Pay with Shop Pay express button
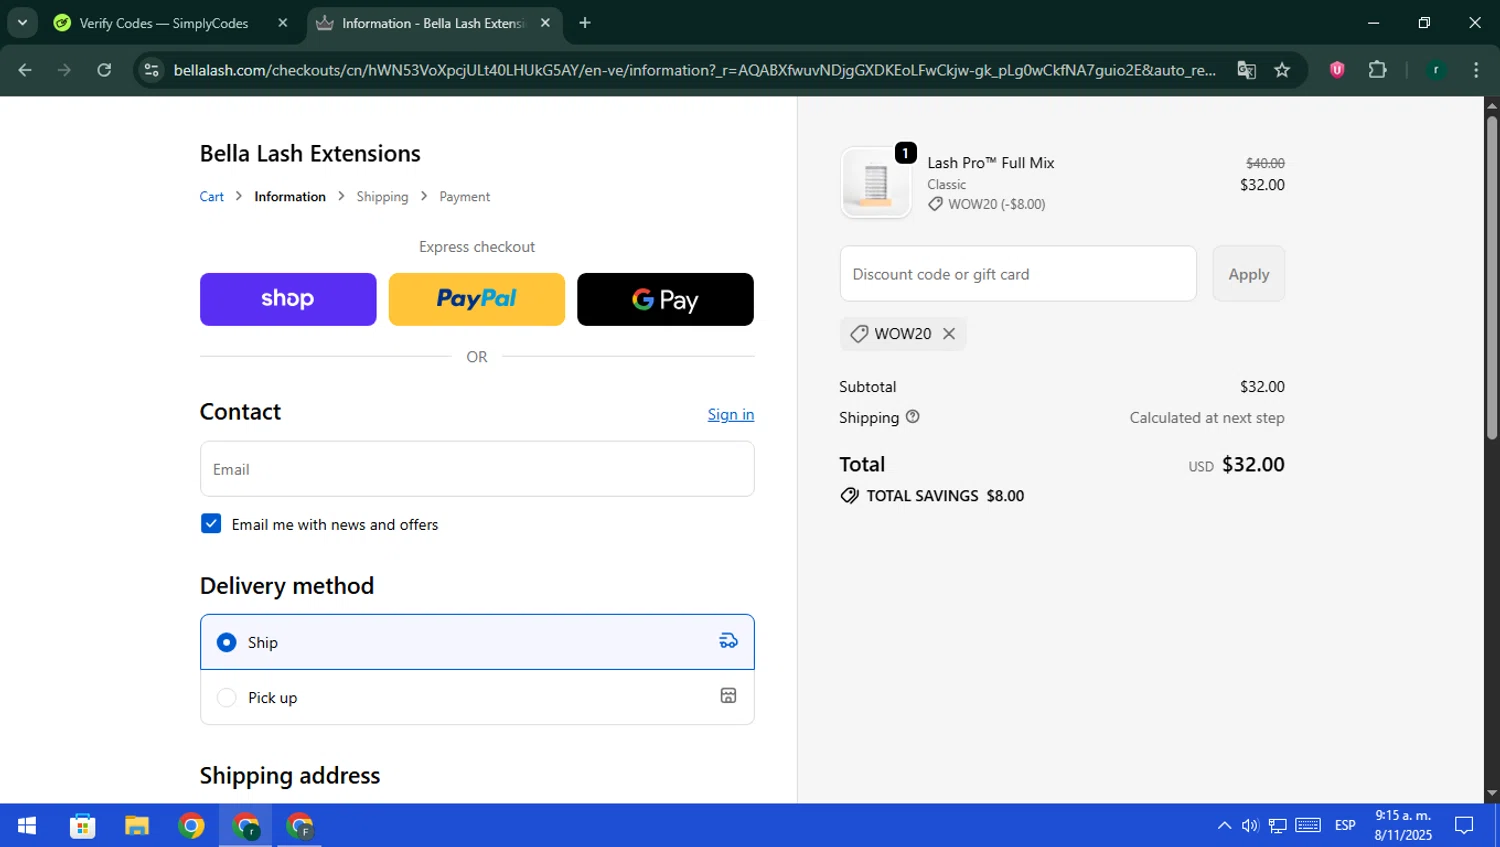The width and height of the screenshot is (1500, 847). [288, 299]
